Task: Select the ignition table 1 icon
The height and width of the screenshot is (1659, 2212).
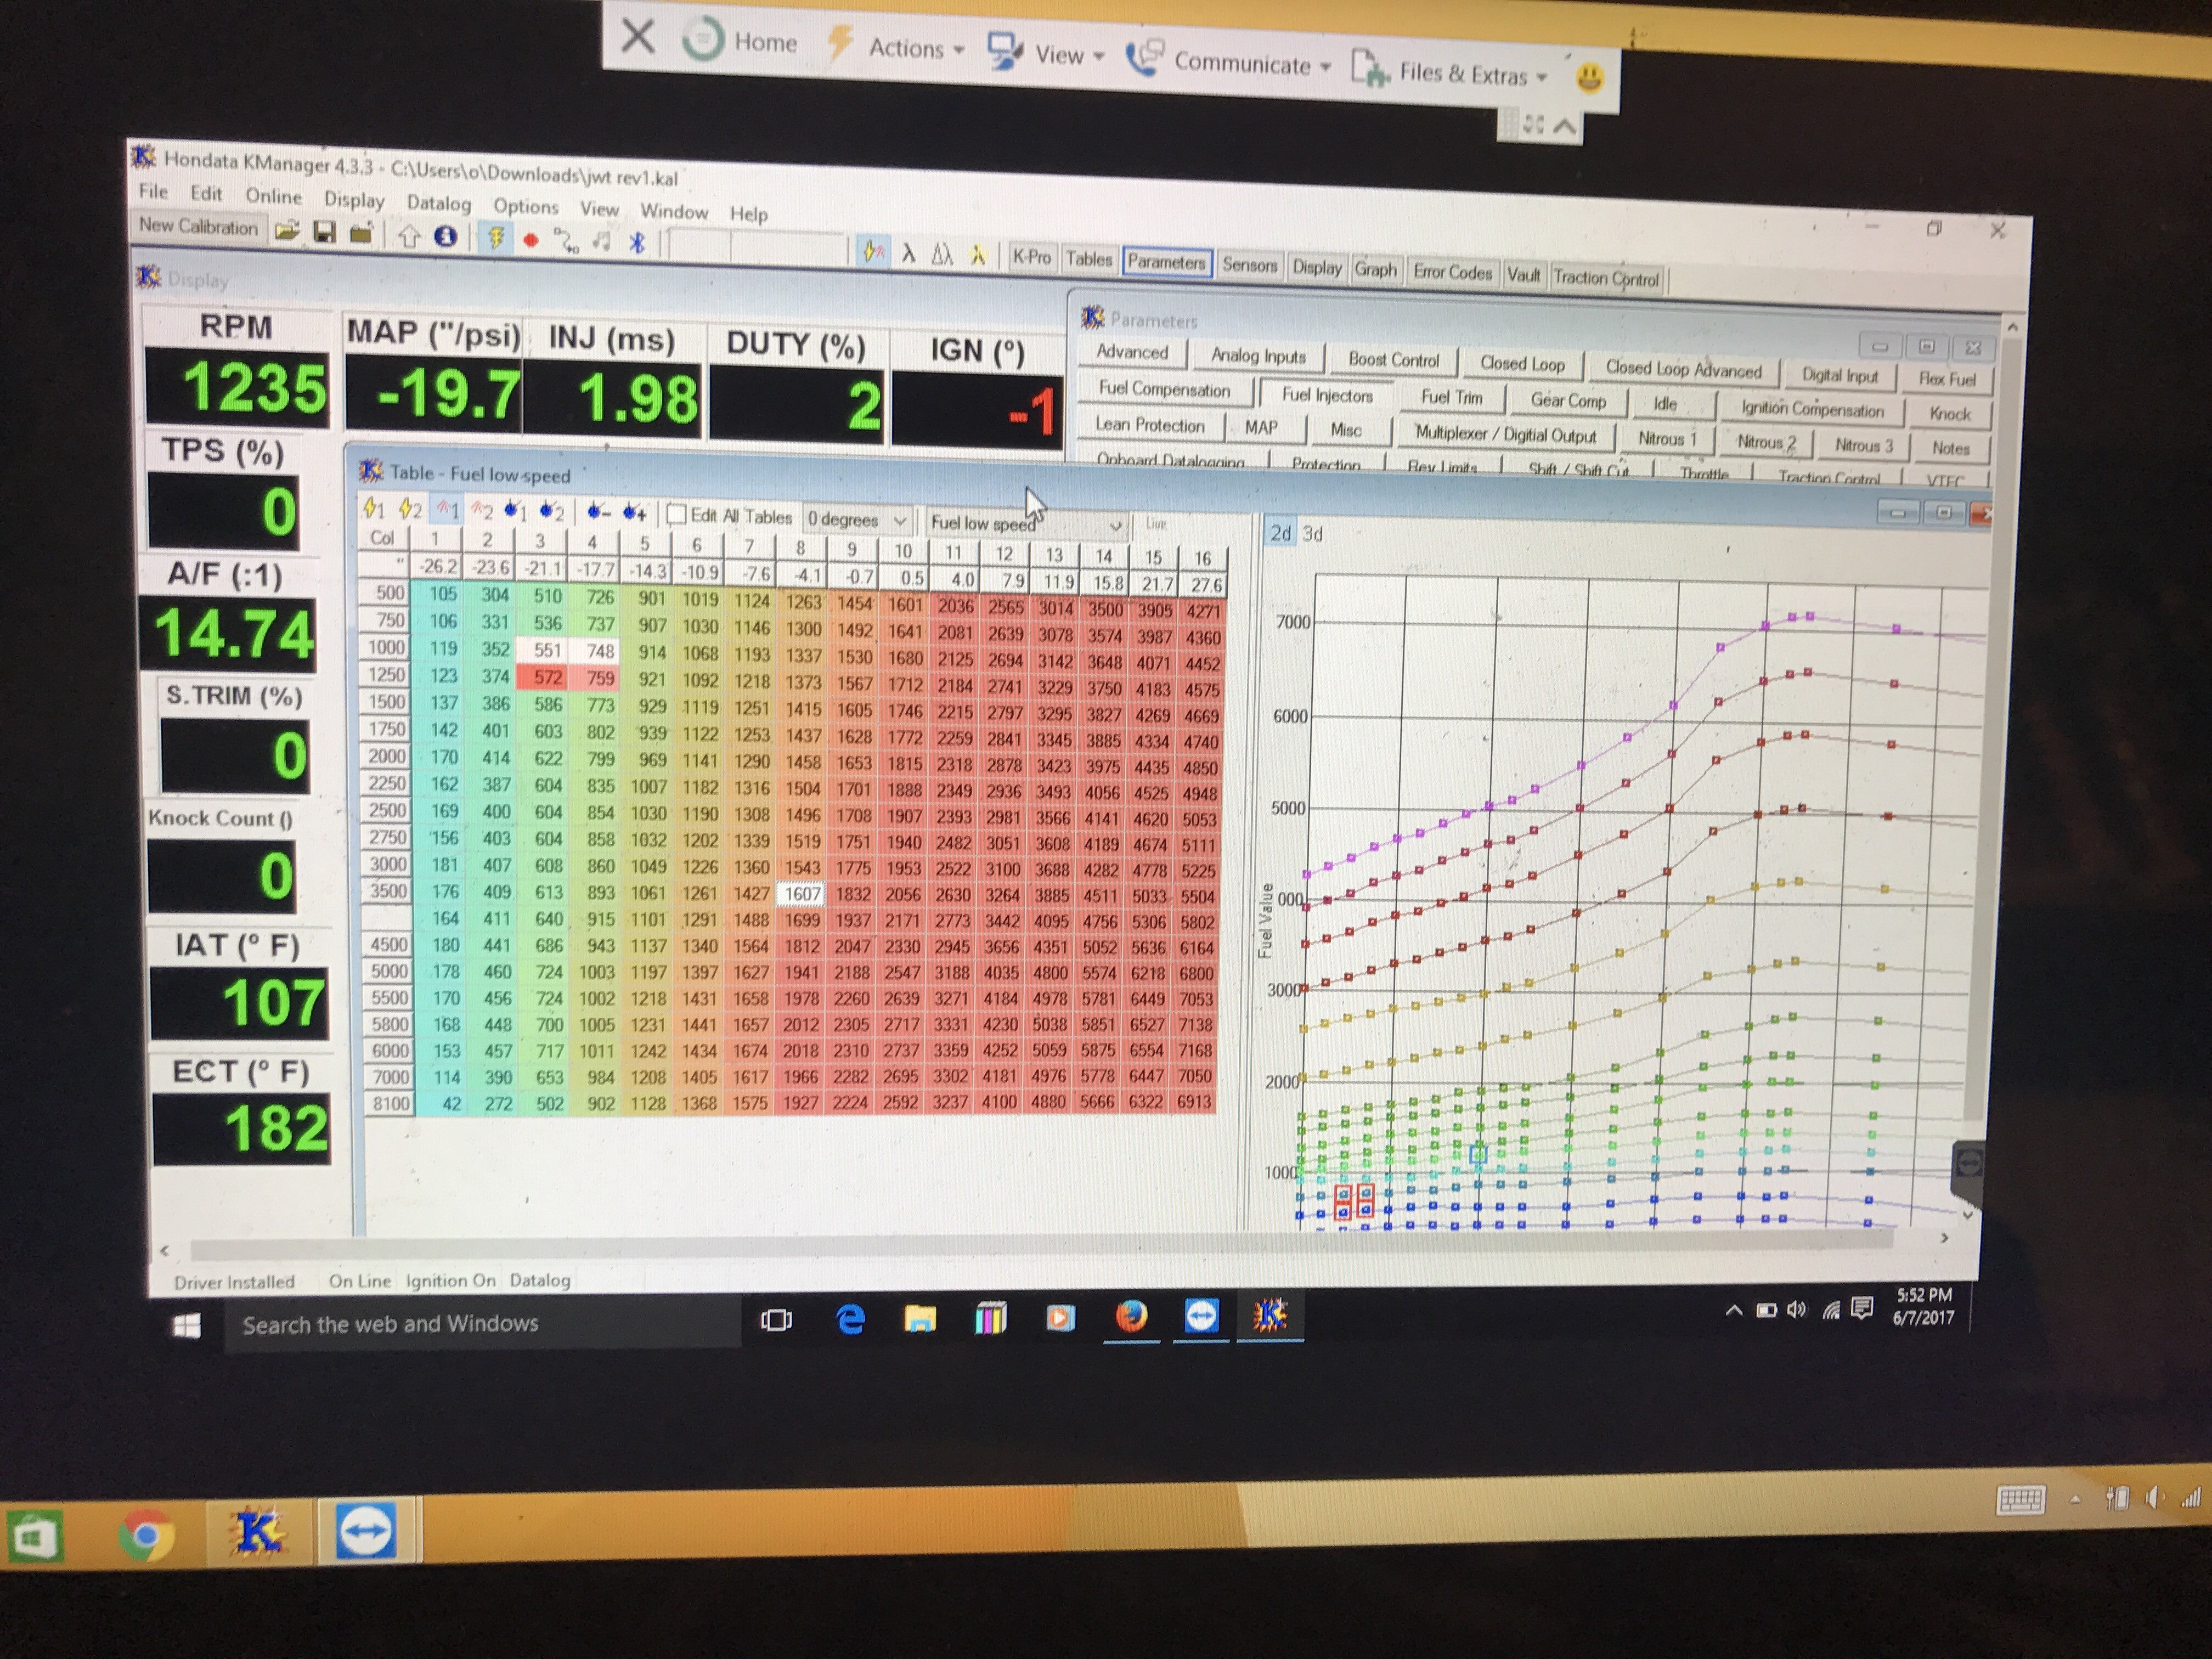Action: [374, 509]
